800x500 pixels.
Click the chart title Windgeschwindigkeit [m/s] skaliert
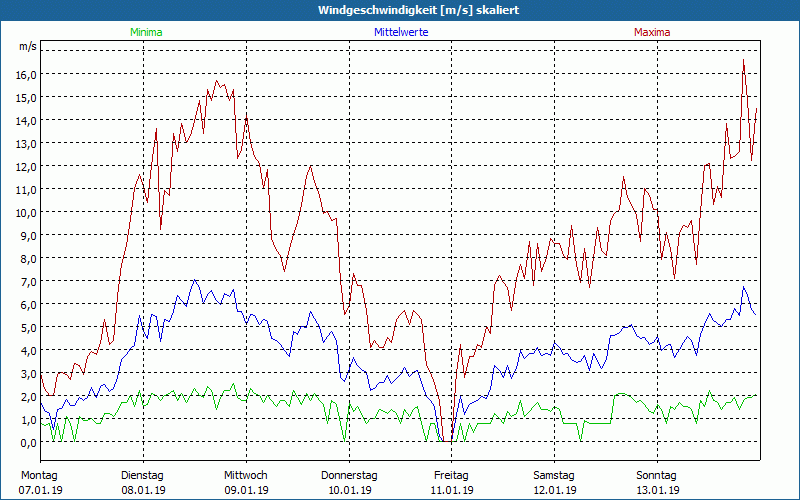(418, 10)
